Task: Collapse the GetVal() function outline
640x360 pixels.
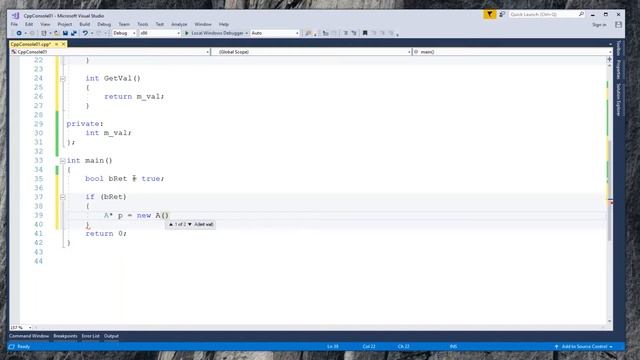Action: click(x=62, y=78)
